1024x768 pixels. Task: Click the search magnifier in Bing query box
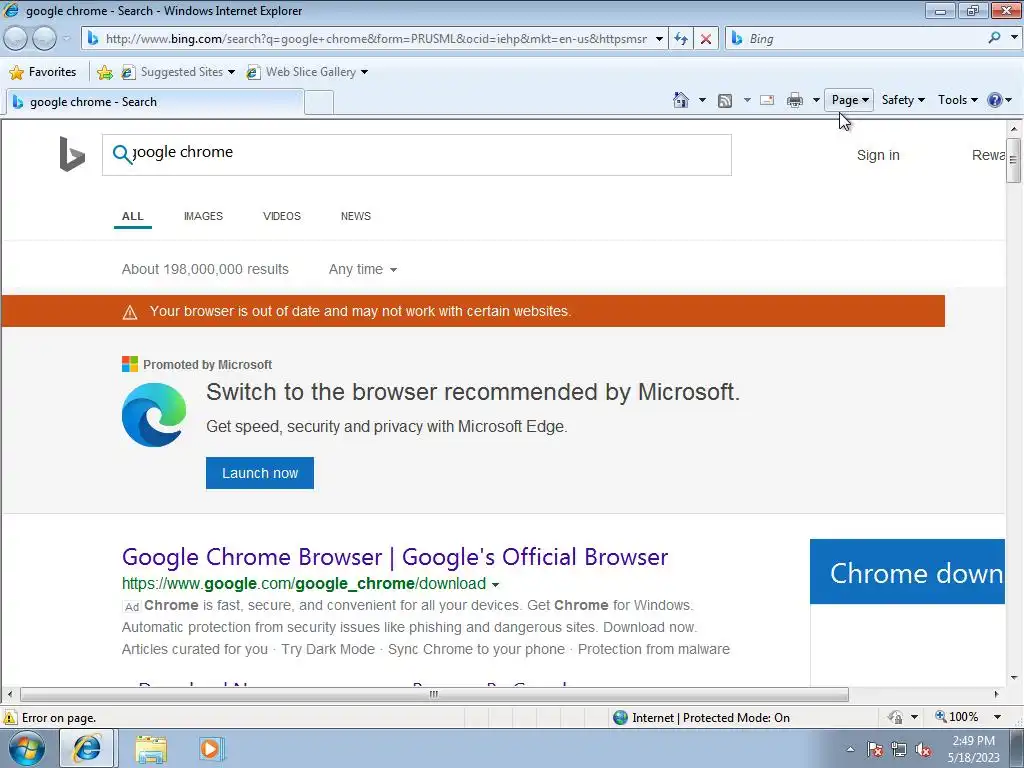(x=121, y=154)
